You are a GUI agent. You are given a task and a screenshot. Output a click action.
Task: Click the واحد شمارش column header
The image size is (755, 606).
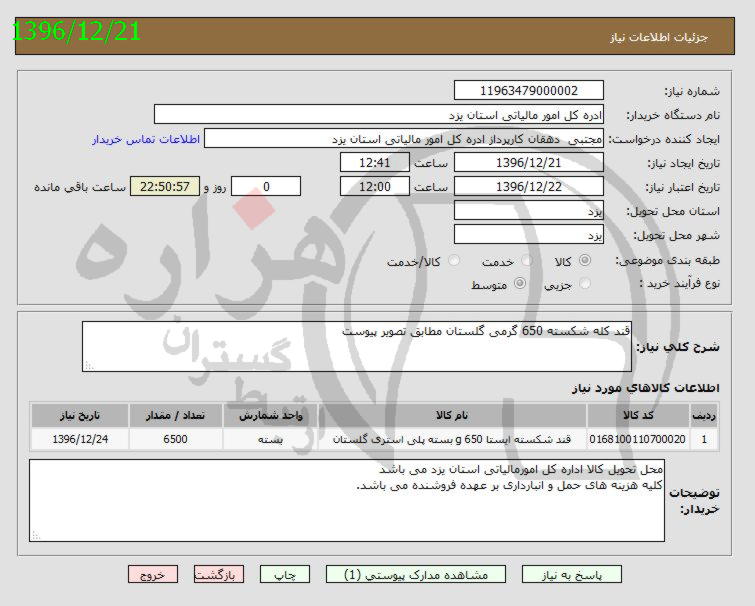(270, 415)
